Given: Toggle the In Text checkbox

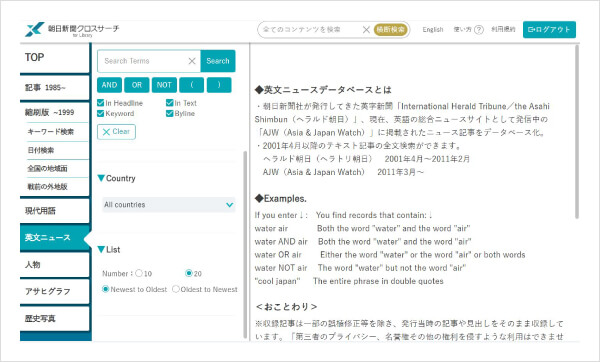Looking at the screenshot, I should [x=170, y=103].
